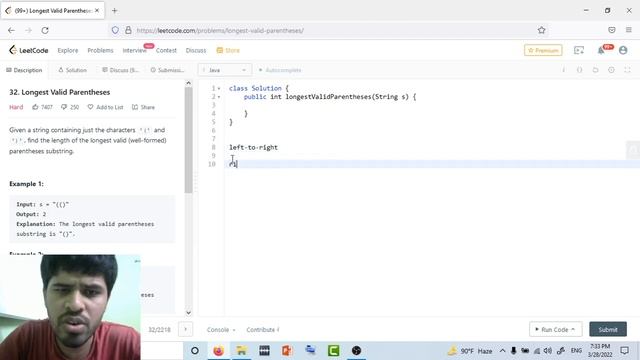
Task: Click the description panel scroll up arrow
Action: point(188,83)
